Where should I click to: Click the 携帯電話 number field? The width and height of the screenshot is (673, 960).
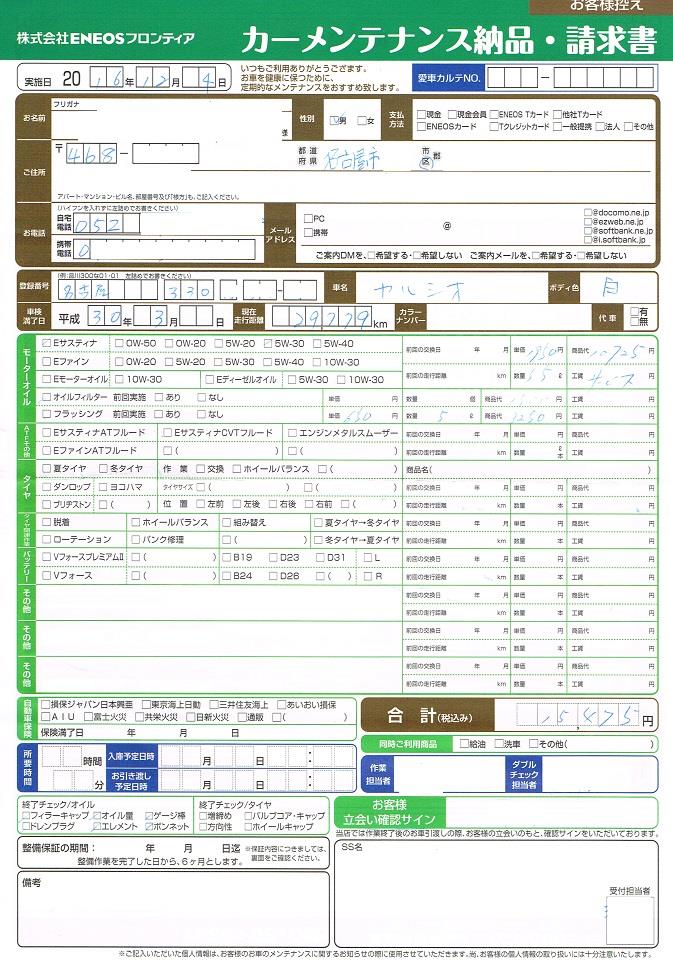(164, 250)
